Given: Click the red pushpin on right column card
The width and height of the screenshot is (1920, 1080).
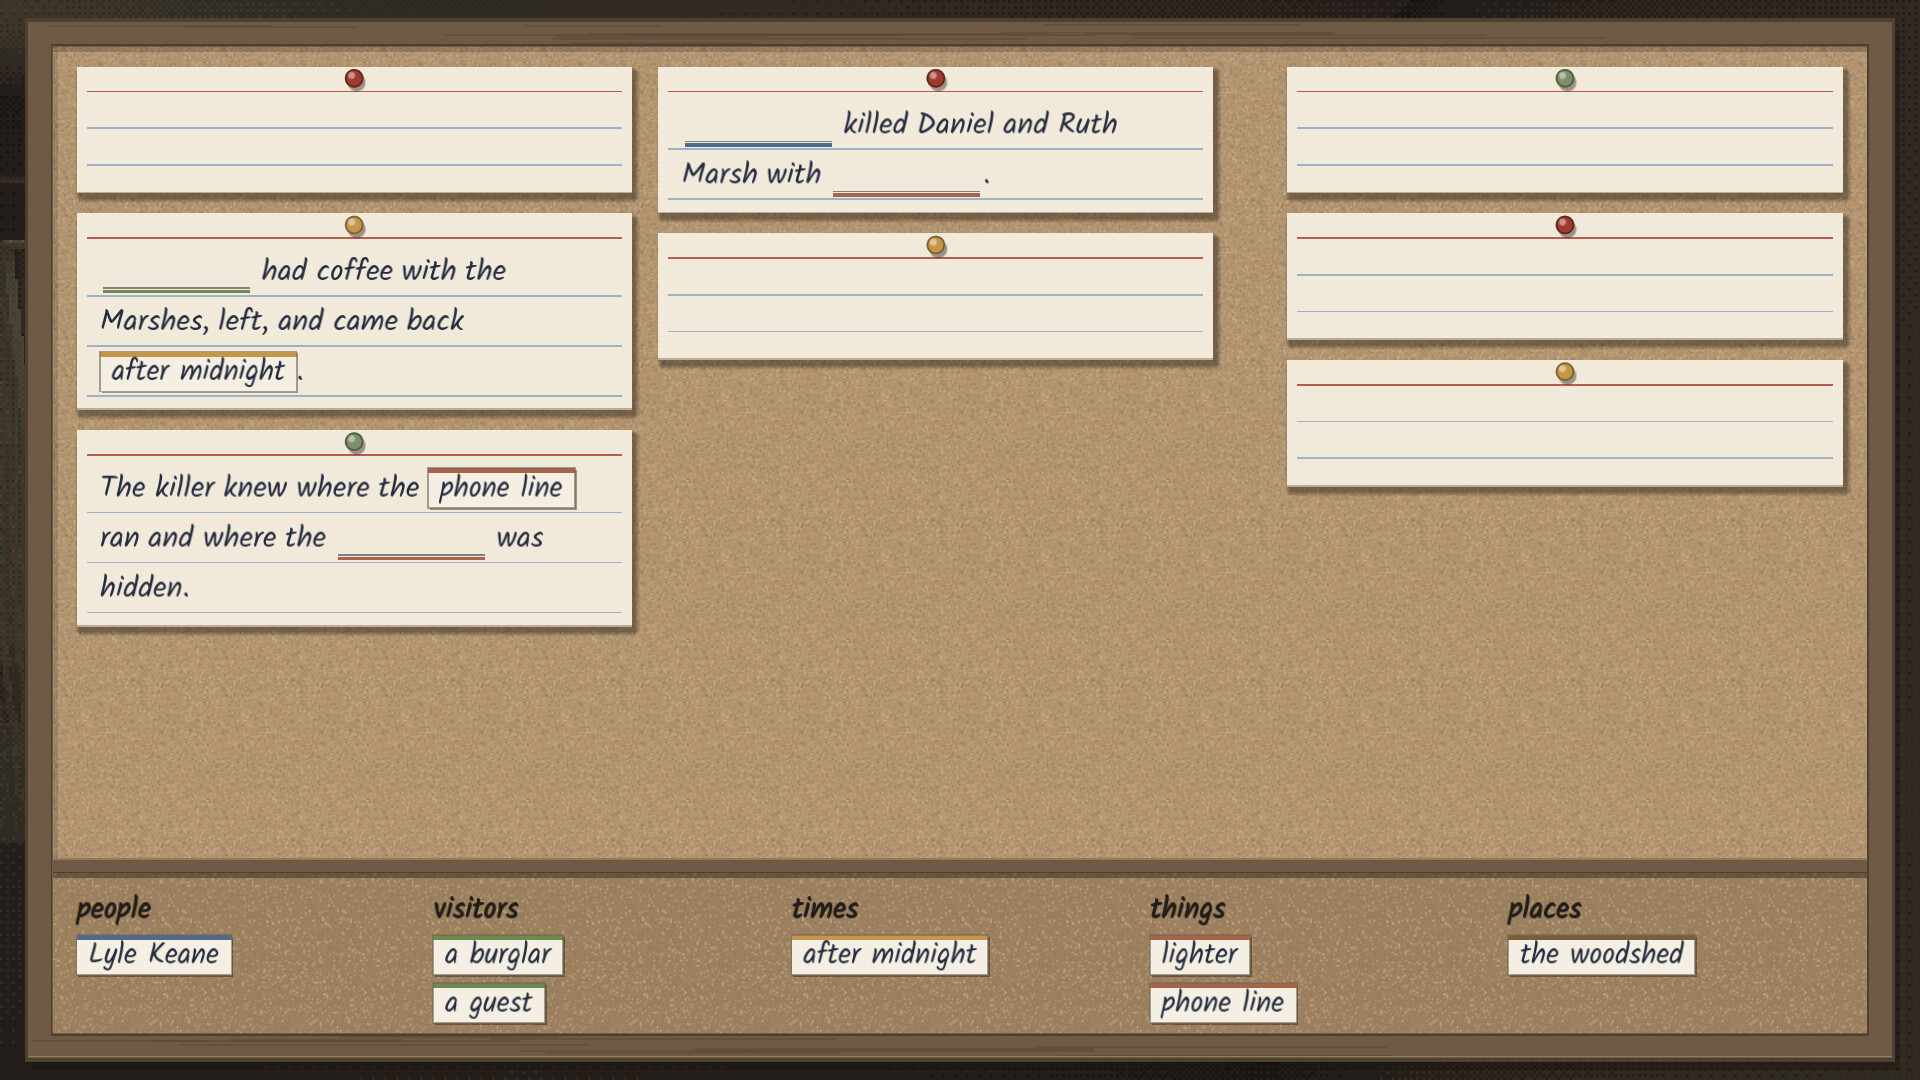Looking at the screenshot, I should [x=1565, y=225].
